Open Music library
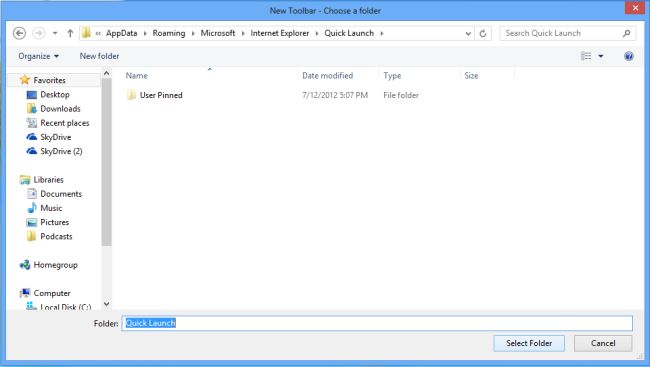Screen dimensions: 650x367 [51, 208]
